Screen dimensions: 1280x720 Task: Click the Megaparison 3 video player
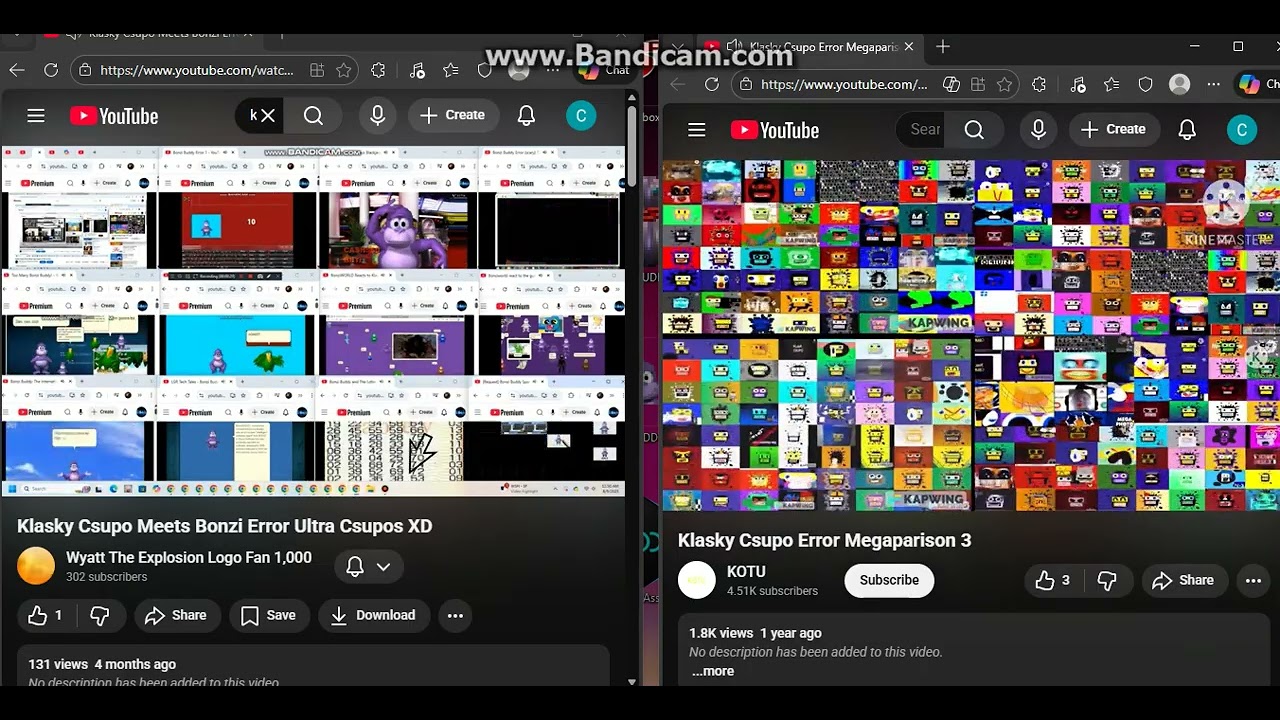tap(971, 336)
